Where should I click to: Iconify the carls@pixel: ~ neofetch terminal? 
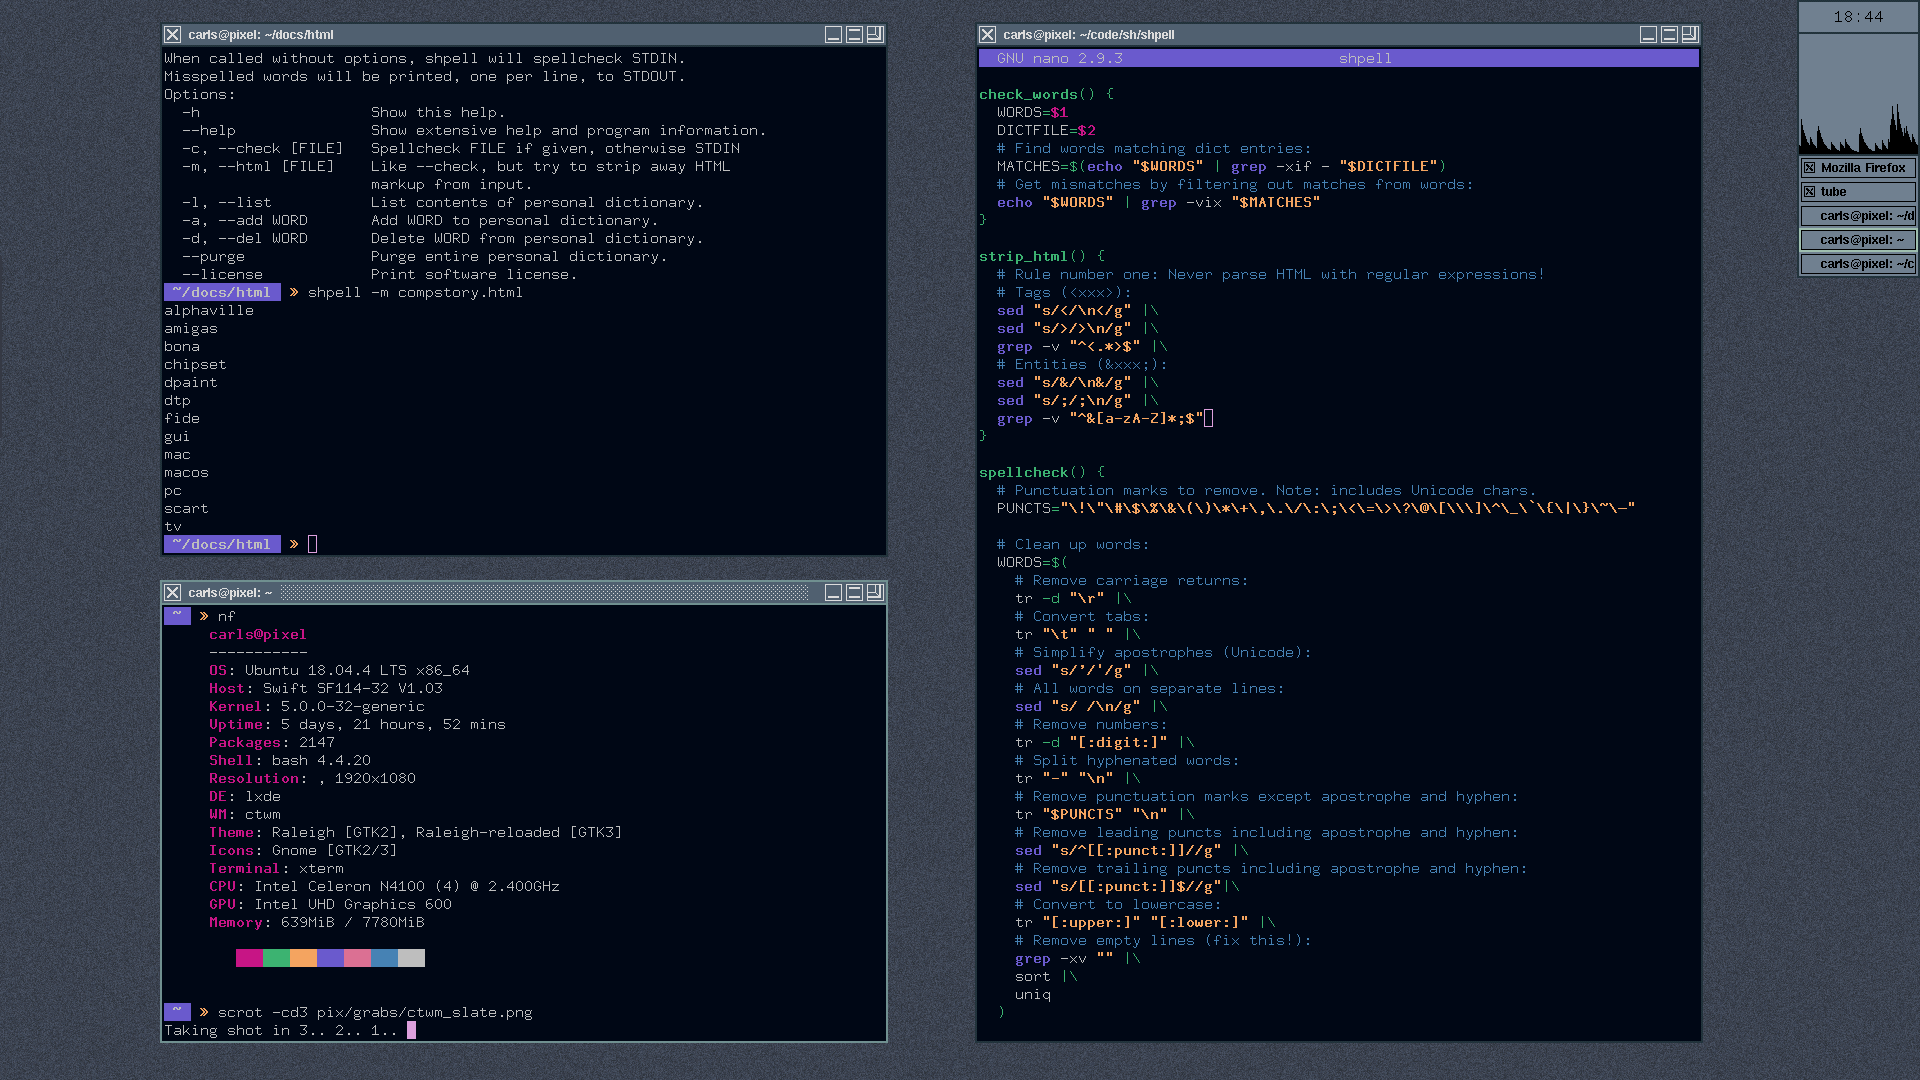833,593
